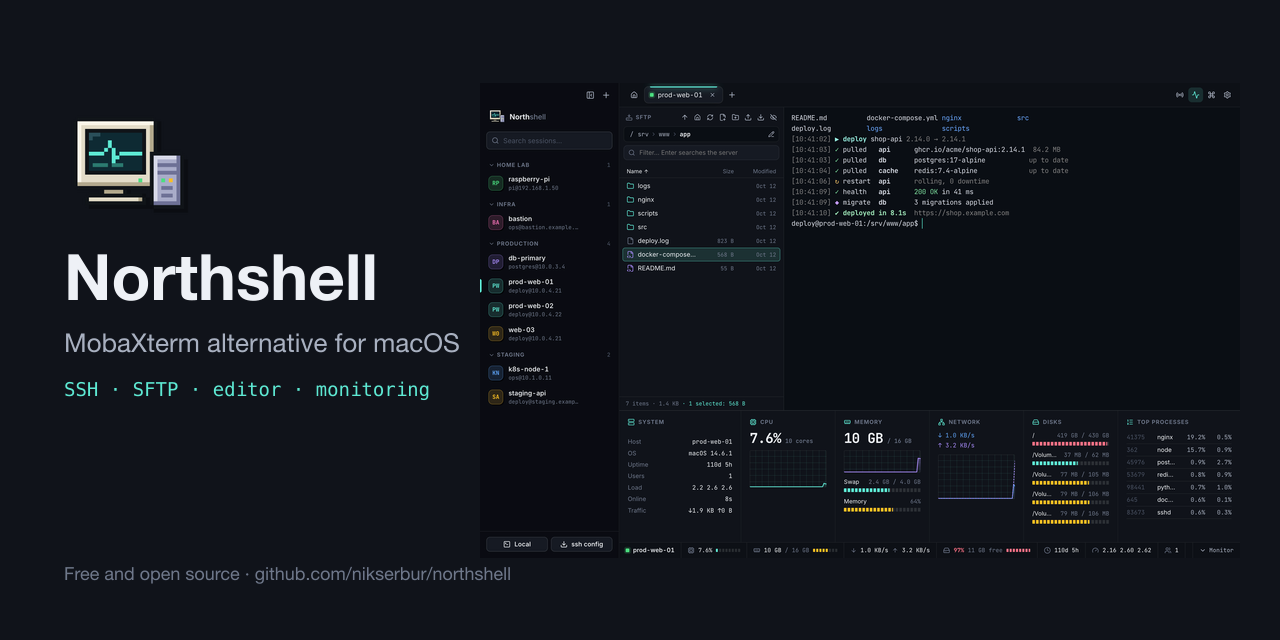This screenshot has height=640, width=1280.
Task: Open the settings gear icon
Action: point(1227,95)
